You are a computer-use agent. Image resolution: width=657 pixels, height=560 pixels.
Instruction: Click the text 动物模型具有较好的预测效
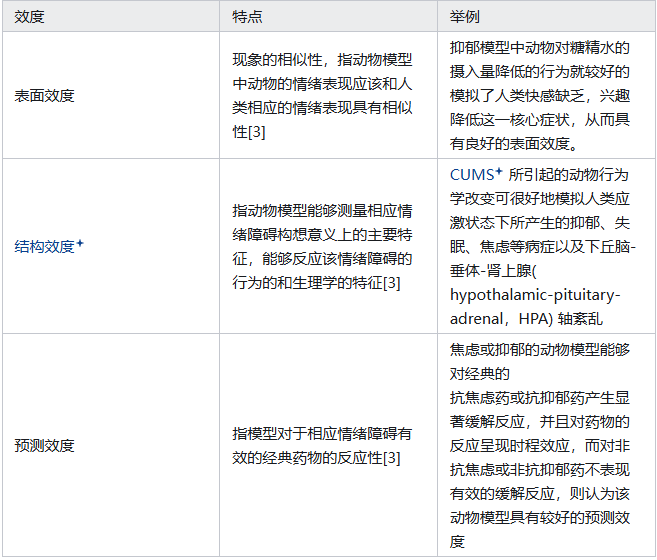point(540,518)
